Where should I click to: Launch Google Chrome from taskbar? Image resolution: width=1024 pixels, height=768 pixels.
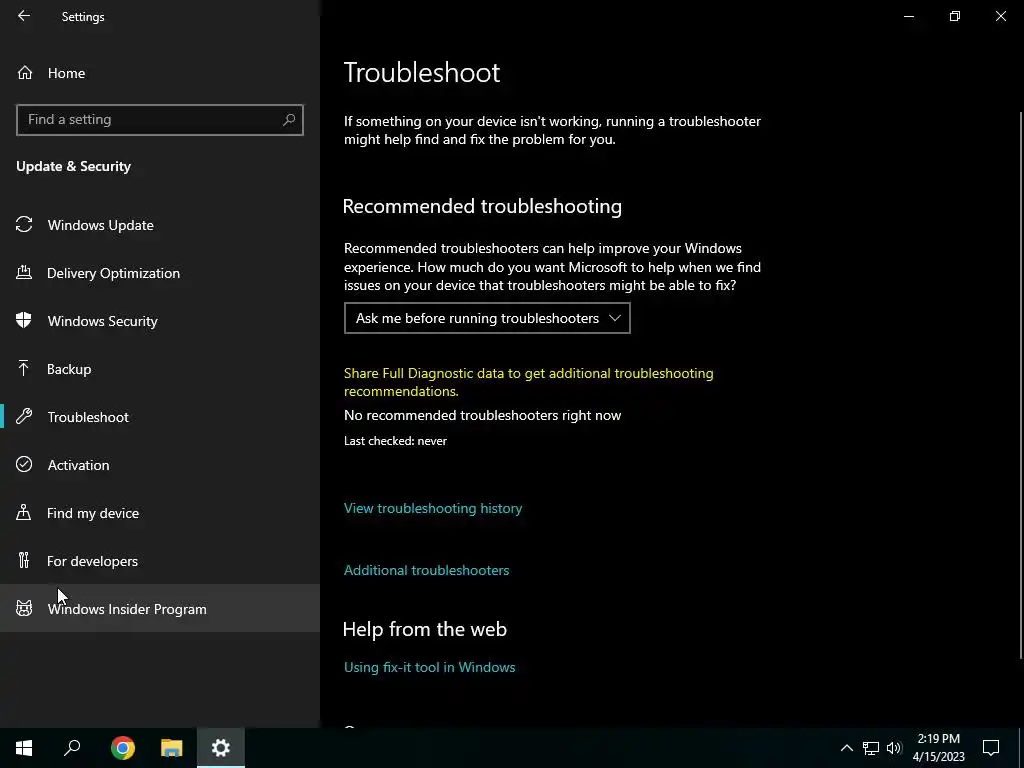(x=123, y=748)
